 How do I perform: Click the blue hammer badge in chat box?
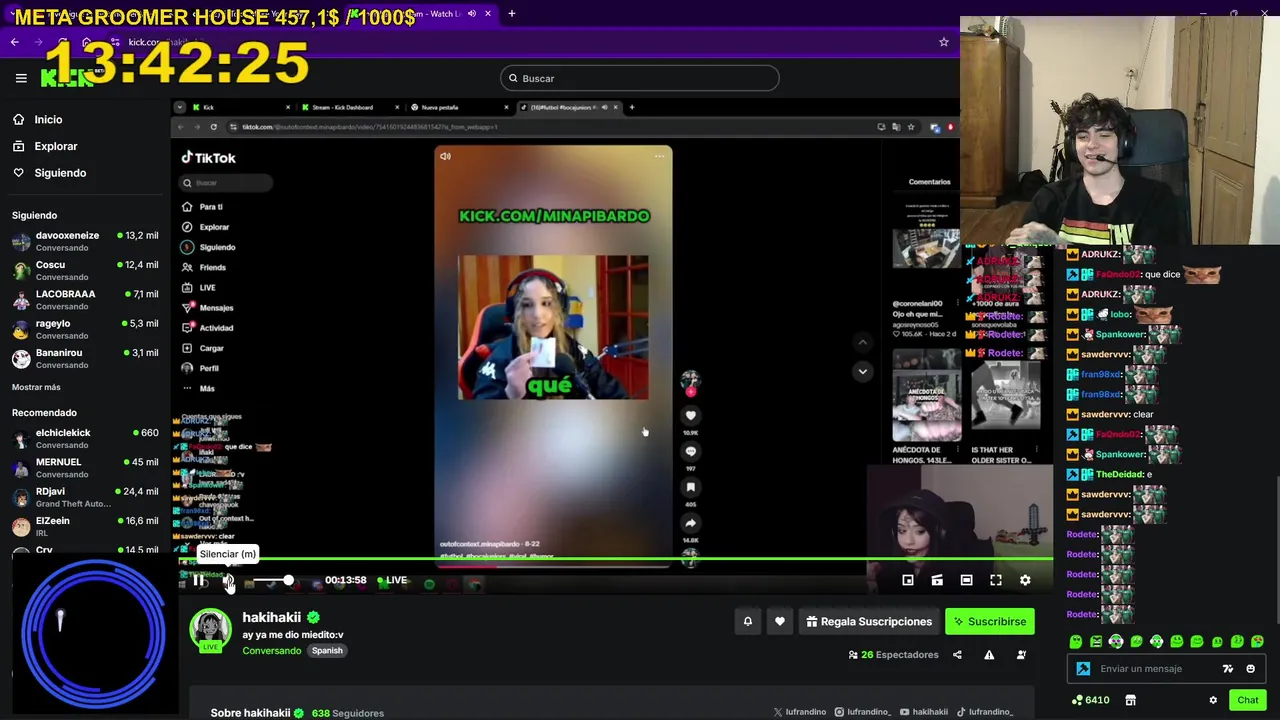point(1083,669)
